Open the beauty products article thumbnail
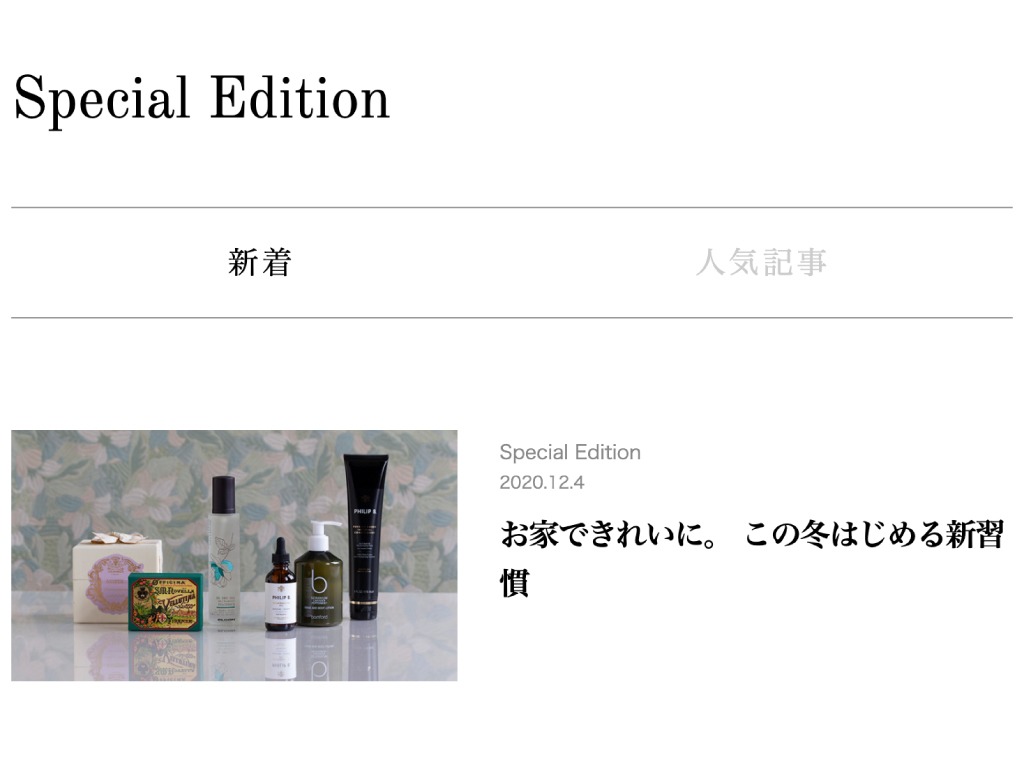 point(234,555)
